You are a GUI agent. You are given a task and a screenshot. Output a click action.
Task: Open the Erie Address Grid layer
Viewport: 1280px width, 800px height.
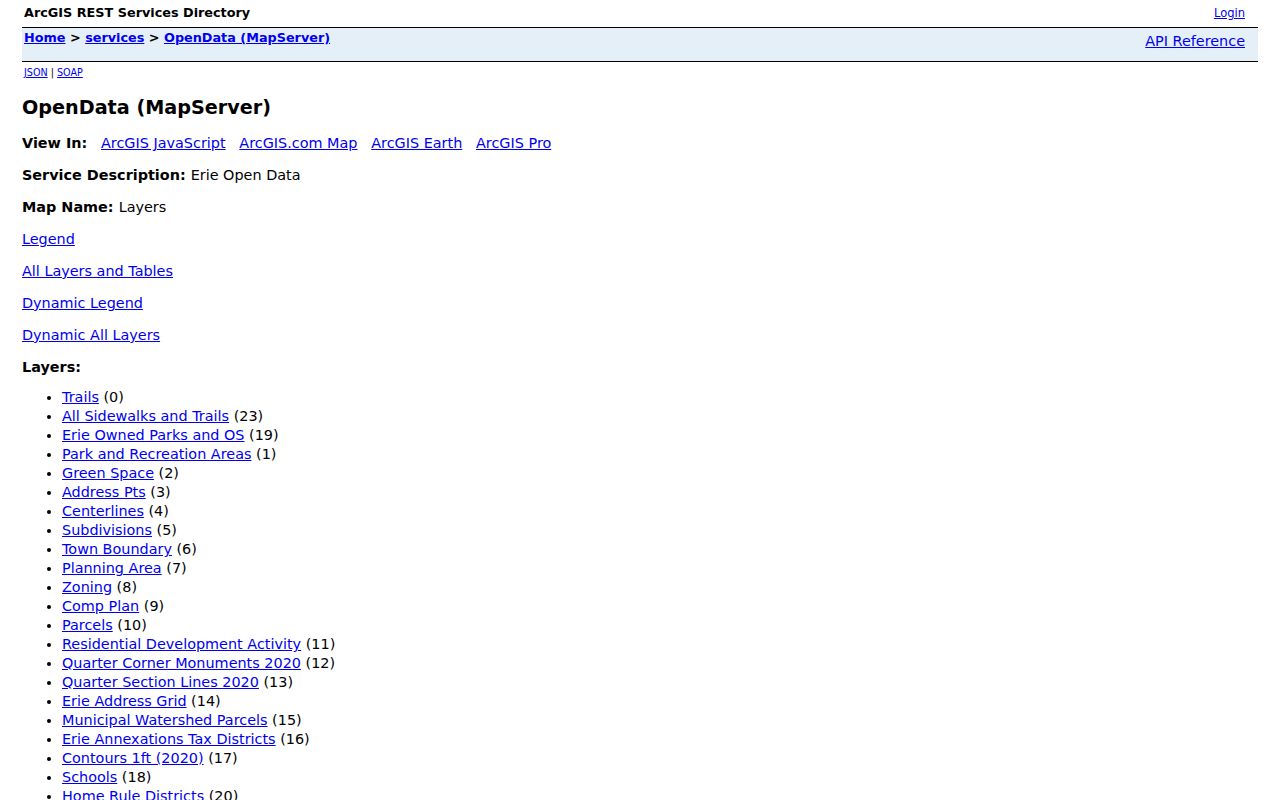pos(124,701)
